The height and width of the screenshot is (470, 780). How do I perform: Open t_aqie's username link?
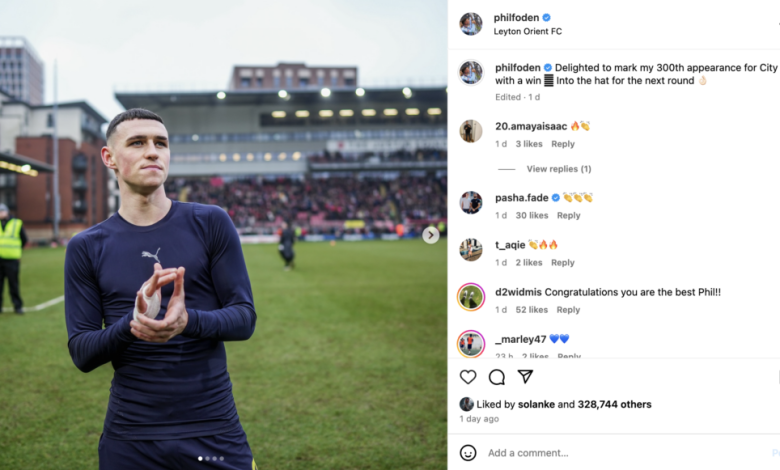point(510,245)
